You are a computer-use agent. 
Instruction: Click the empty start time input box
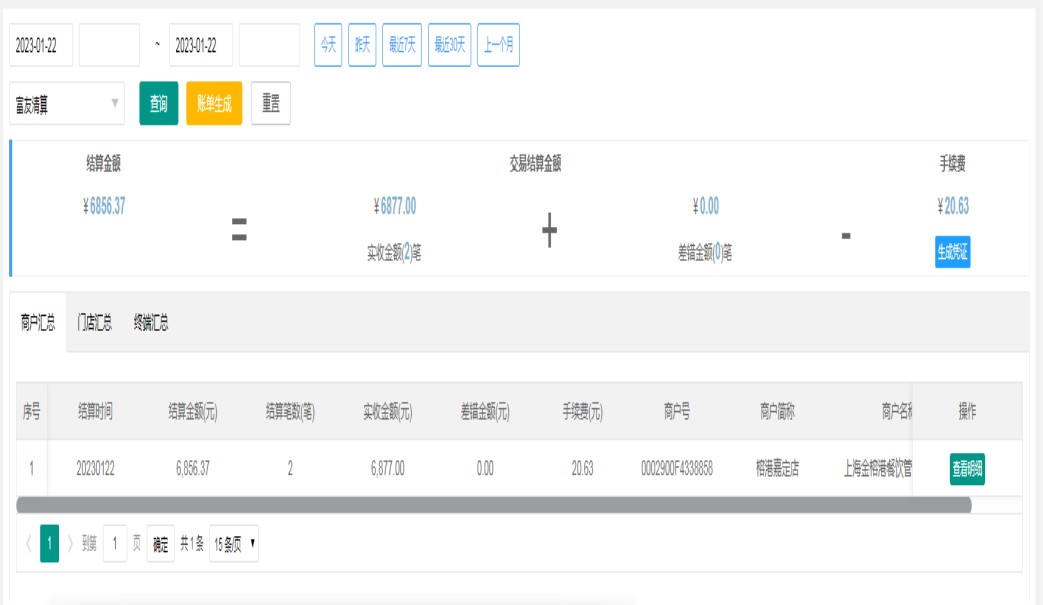109,46
